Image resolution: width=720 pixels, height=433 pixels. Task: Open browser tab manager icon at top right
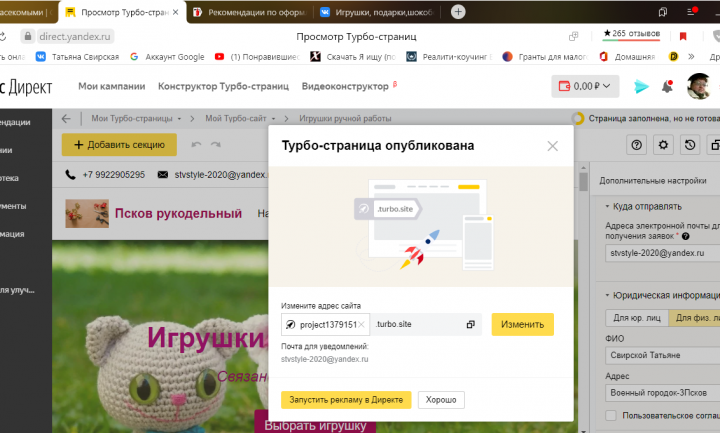tap(663, 12)
